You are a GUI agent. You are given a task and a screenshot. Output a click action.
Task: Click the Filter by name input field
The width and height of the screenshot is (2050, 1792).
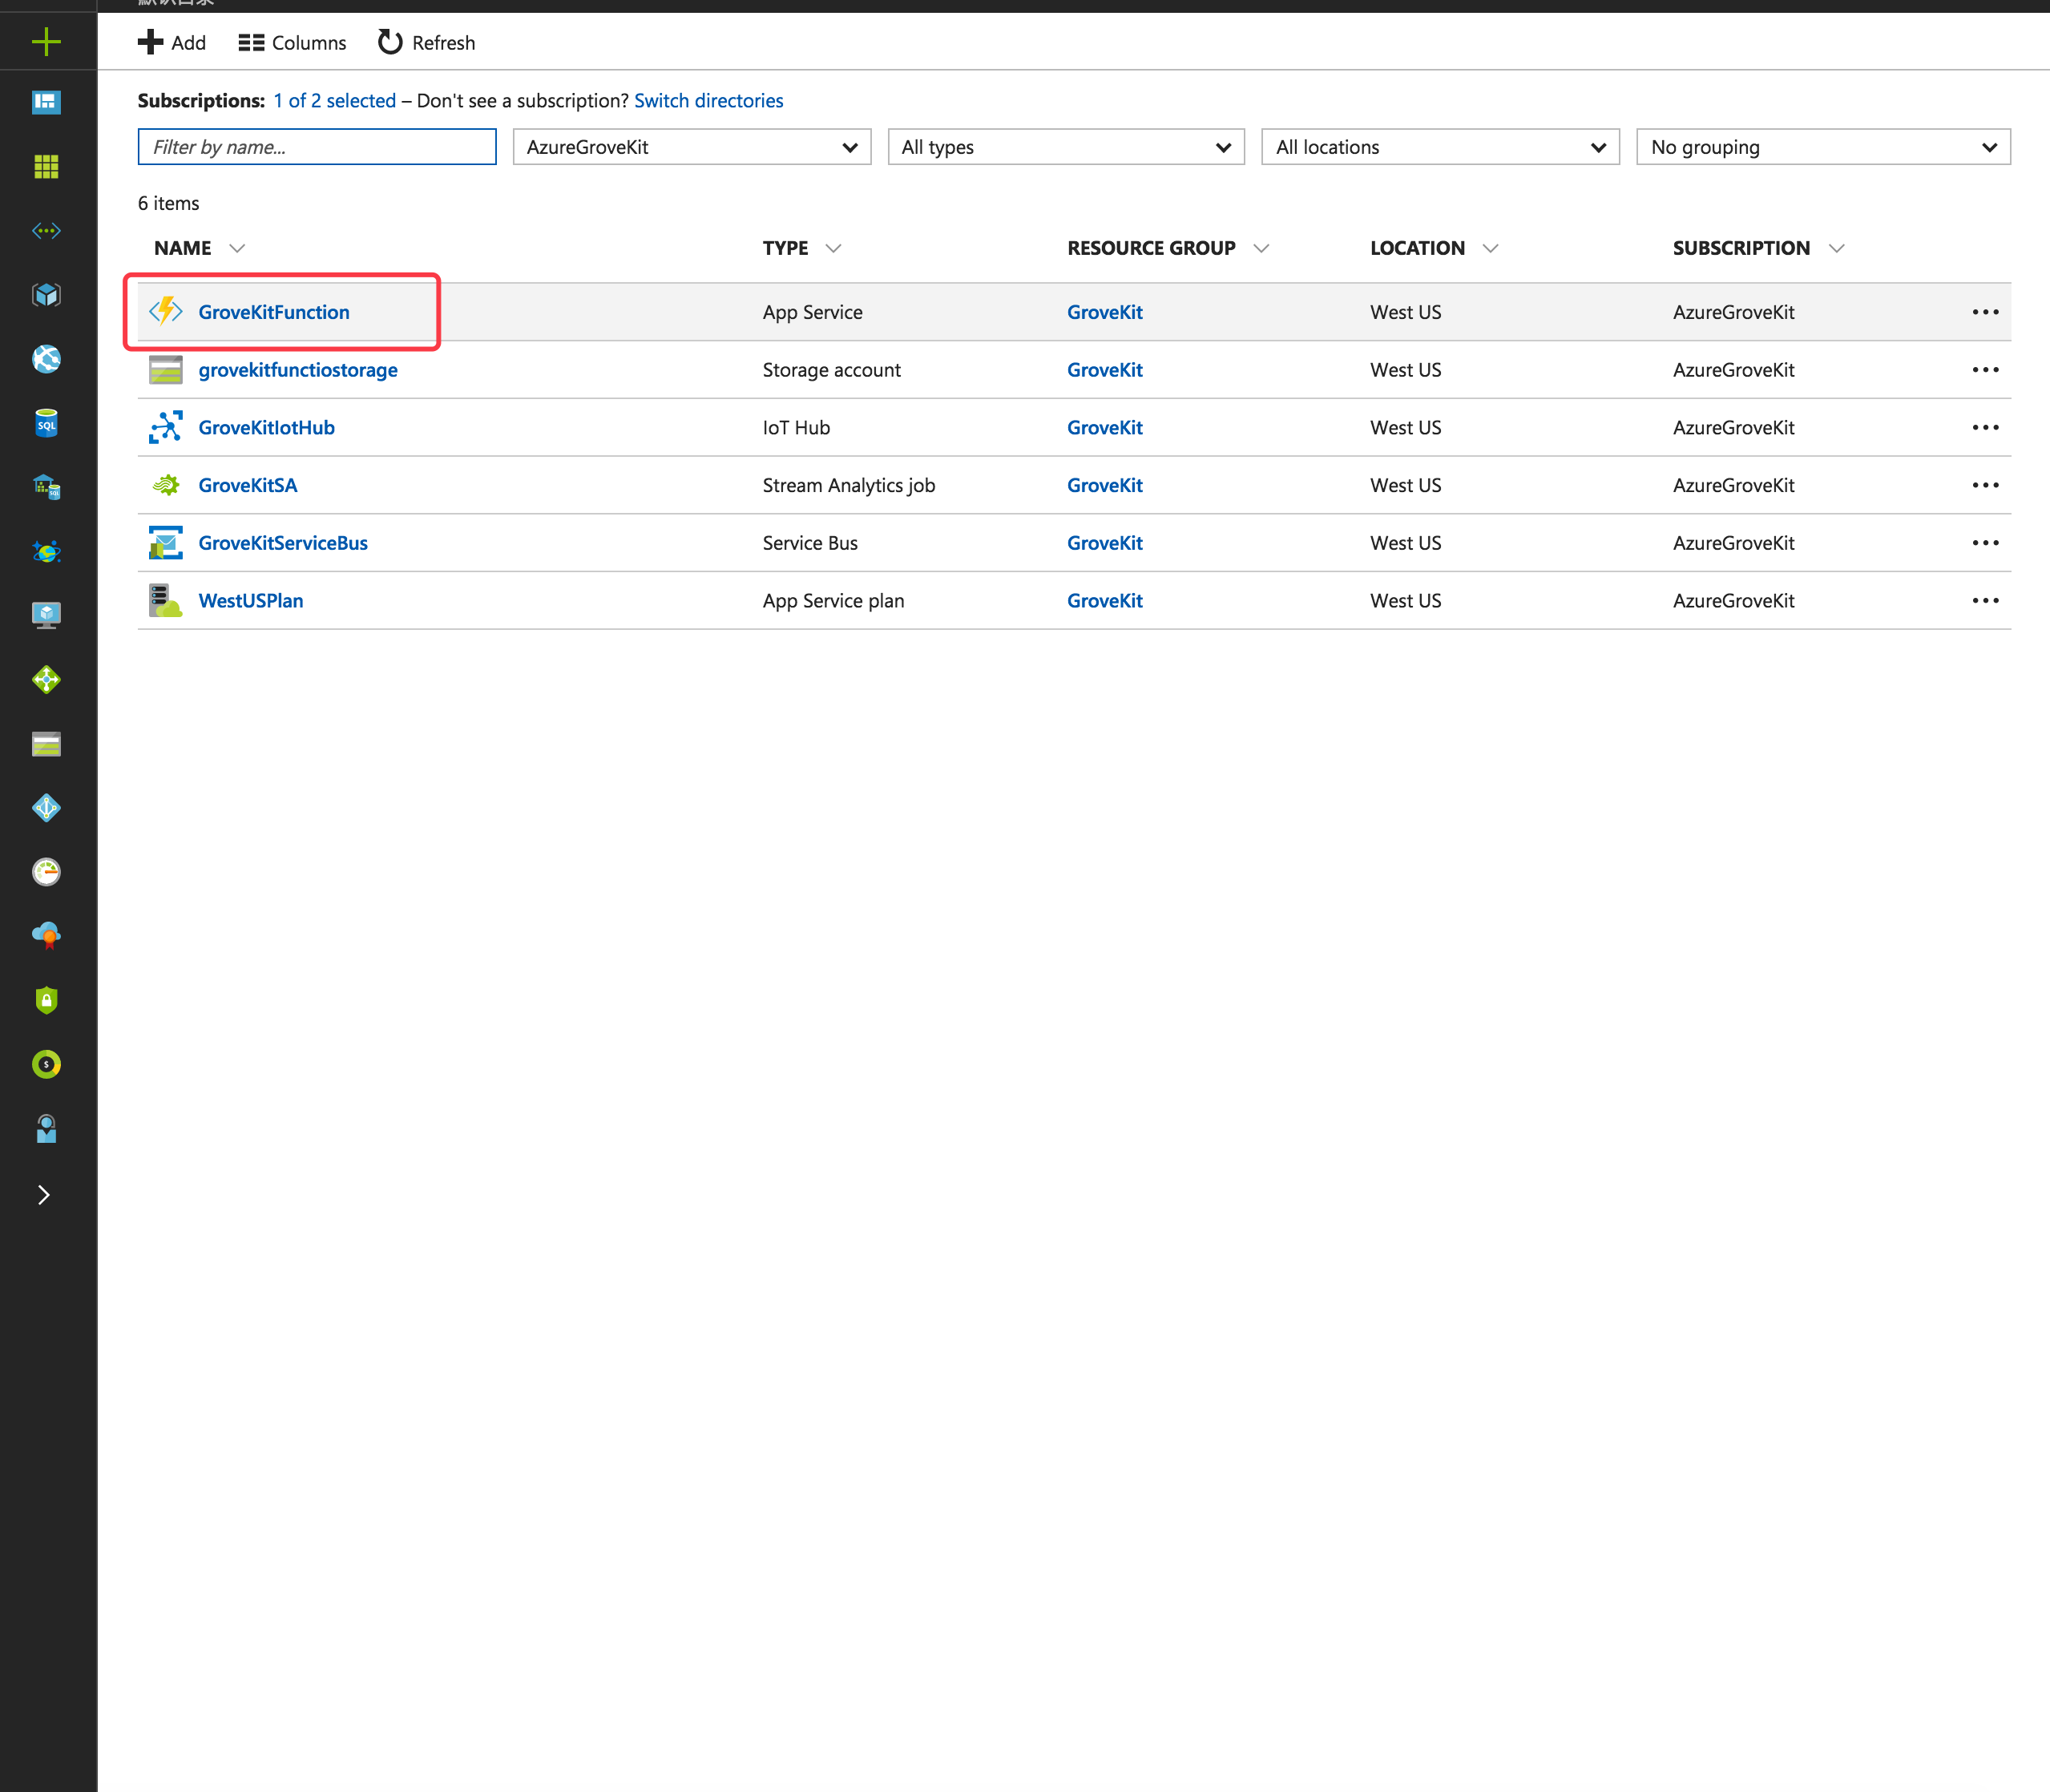tap(317, 147)
